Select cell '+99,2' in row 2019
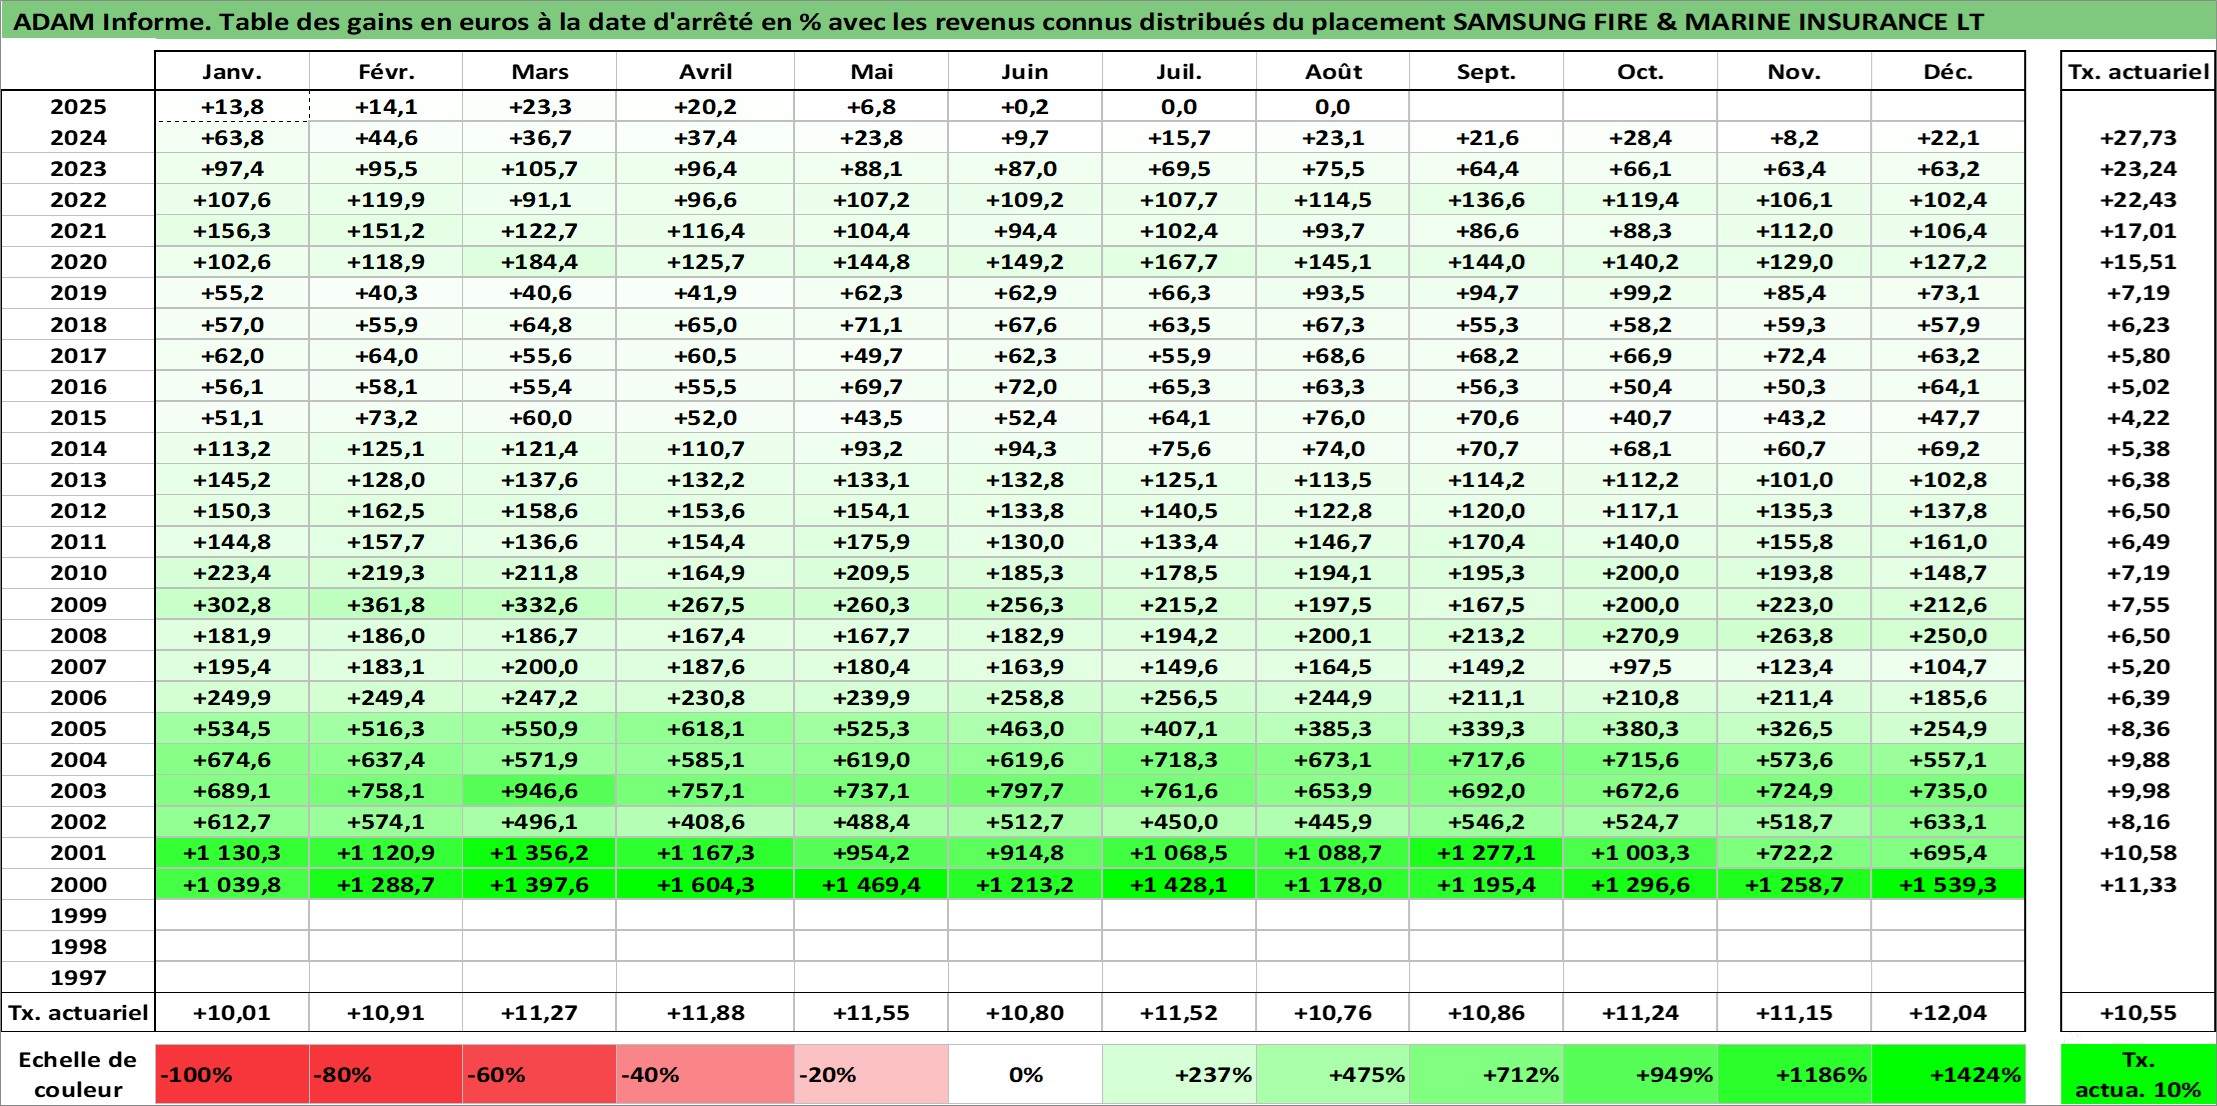The image size is (2217, 1106). pyautogui.click(x=1640, y=293)
